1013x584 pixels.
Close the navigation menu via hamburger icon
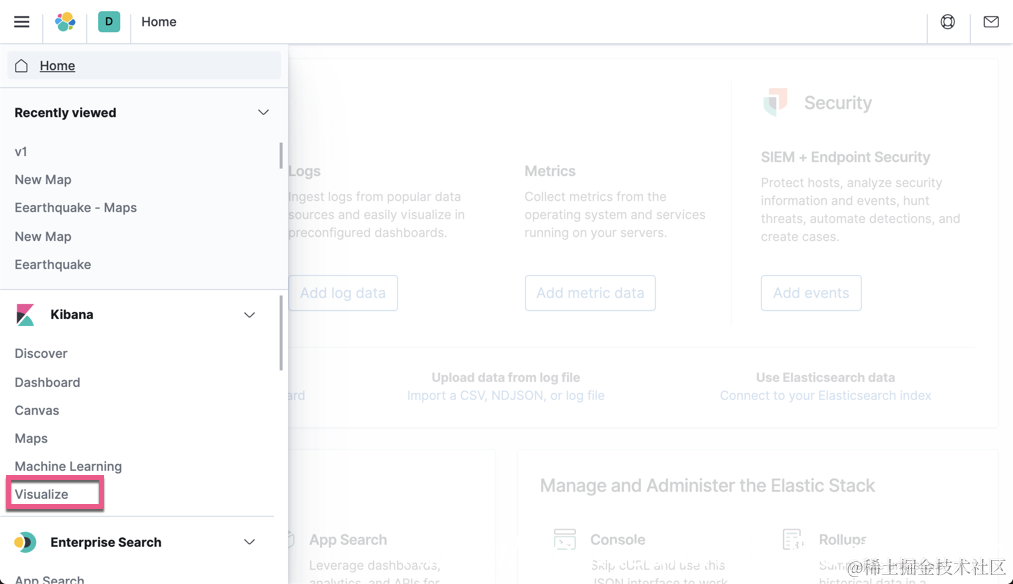tap(21, 21)
